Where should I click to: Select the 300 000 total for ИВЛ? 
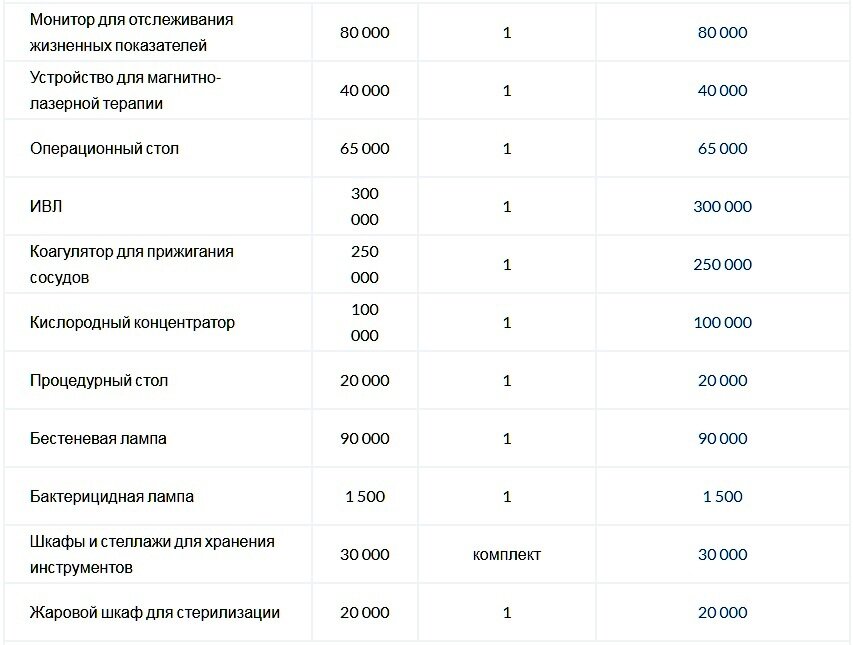coord(722,207)
